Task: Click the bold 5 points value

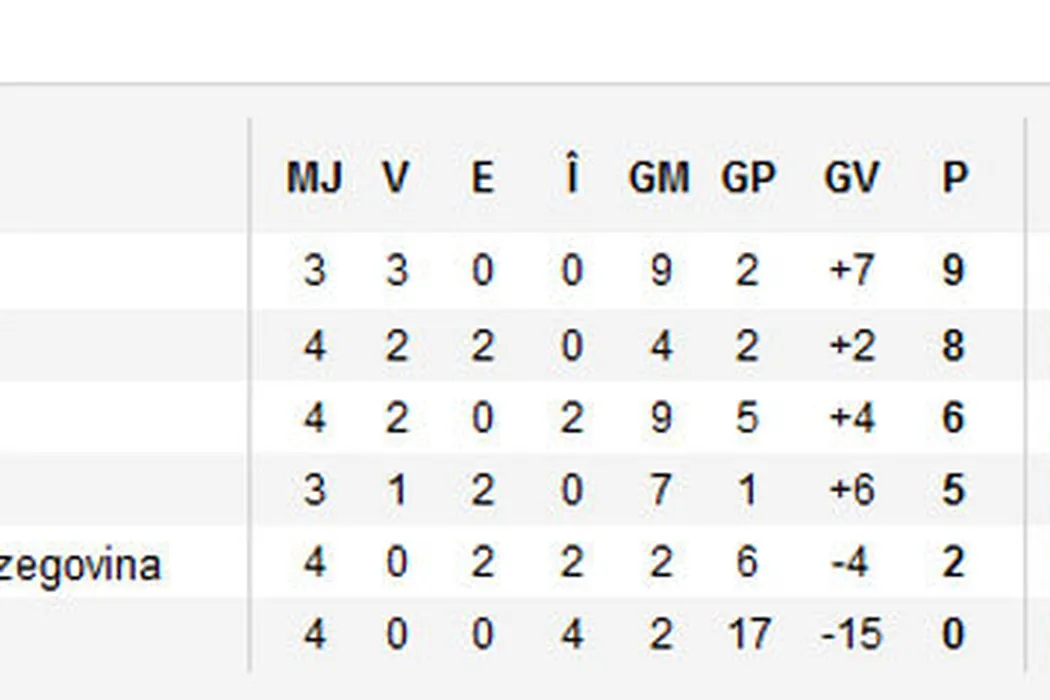Action: coord(954,490)
